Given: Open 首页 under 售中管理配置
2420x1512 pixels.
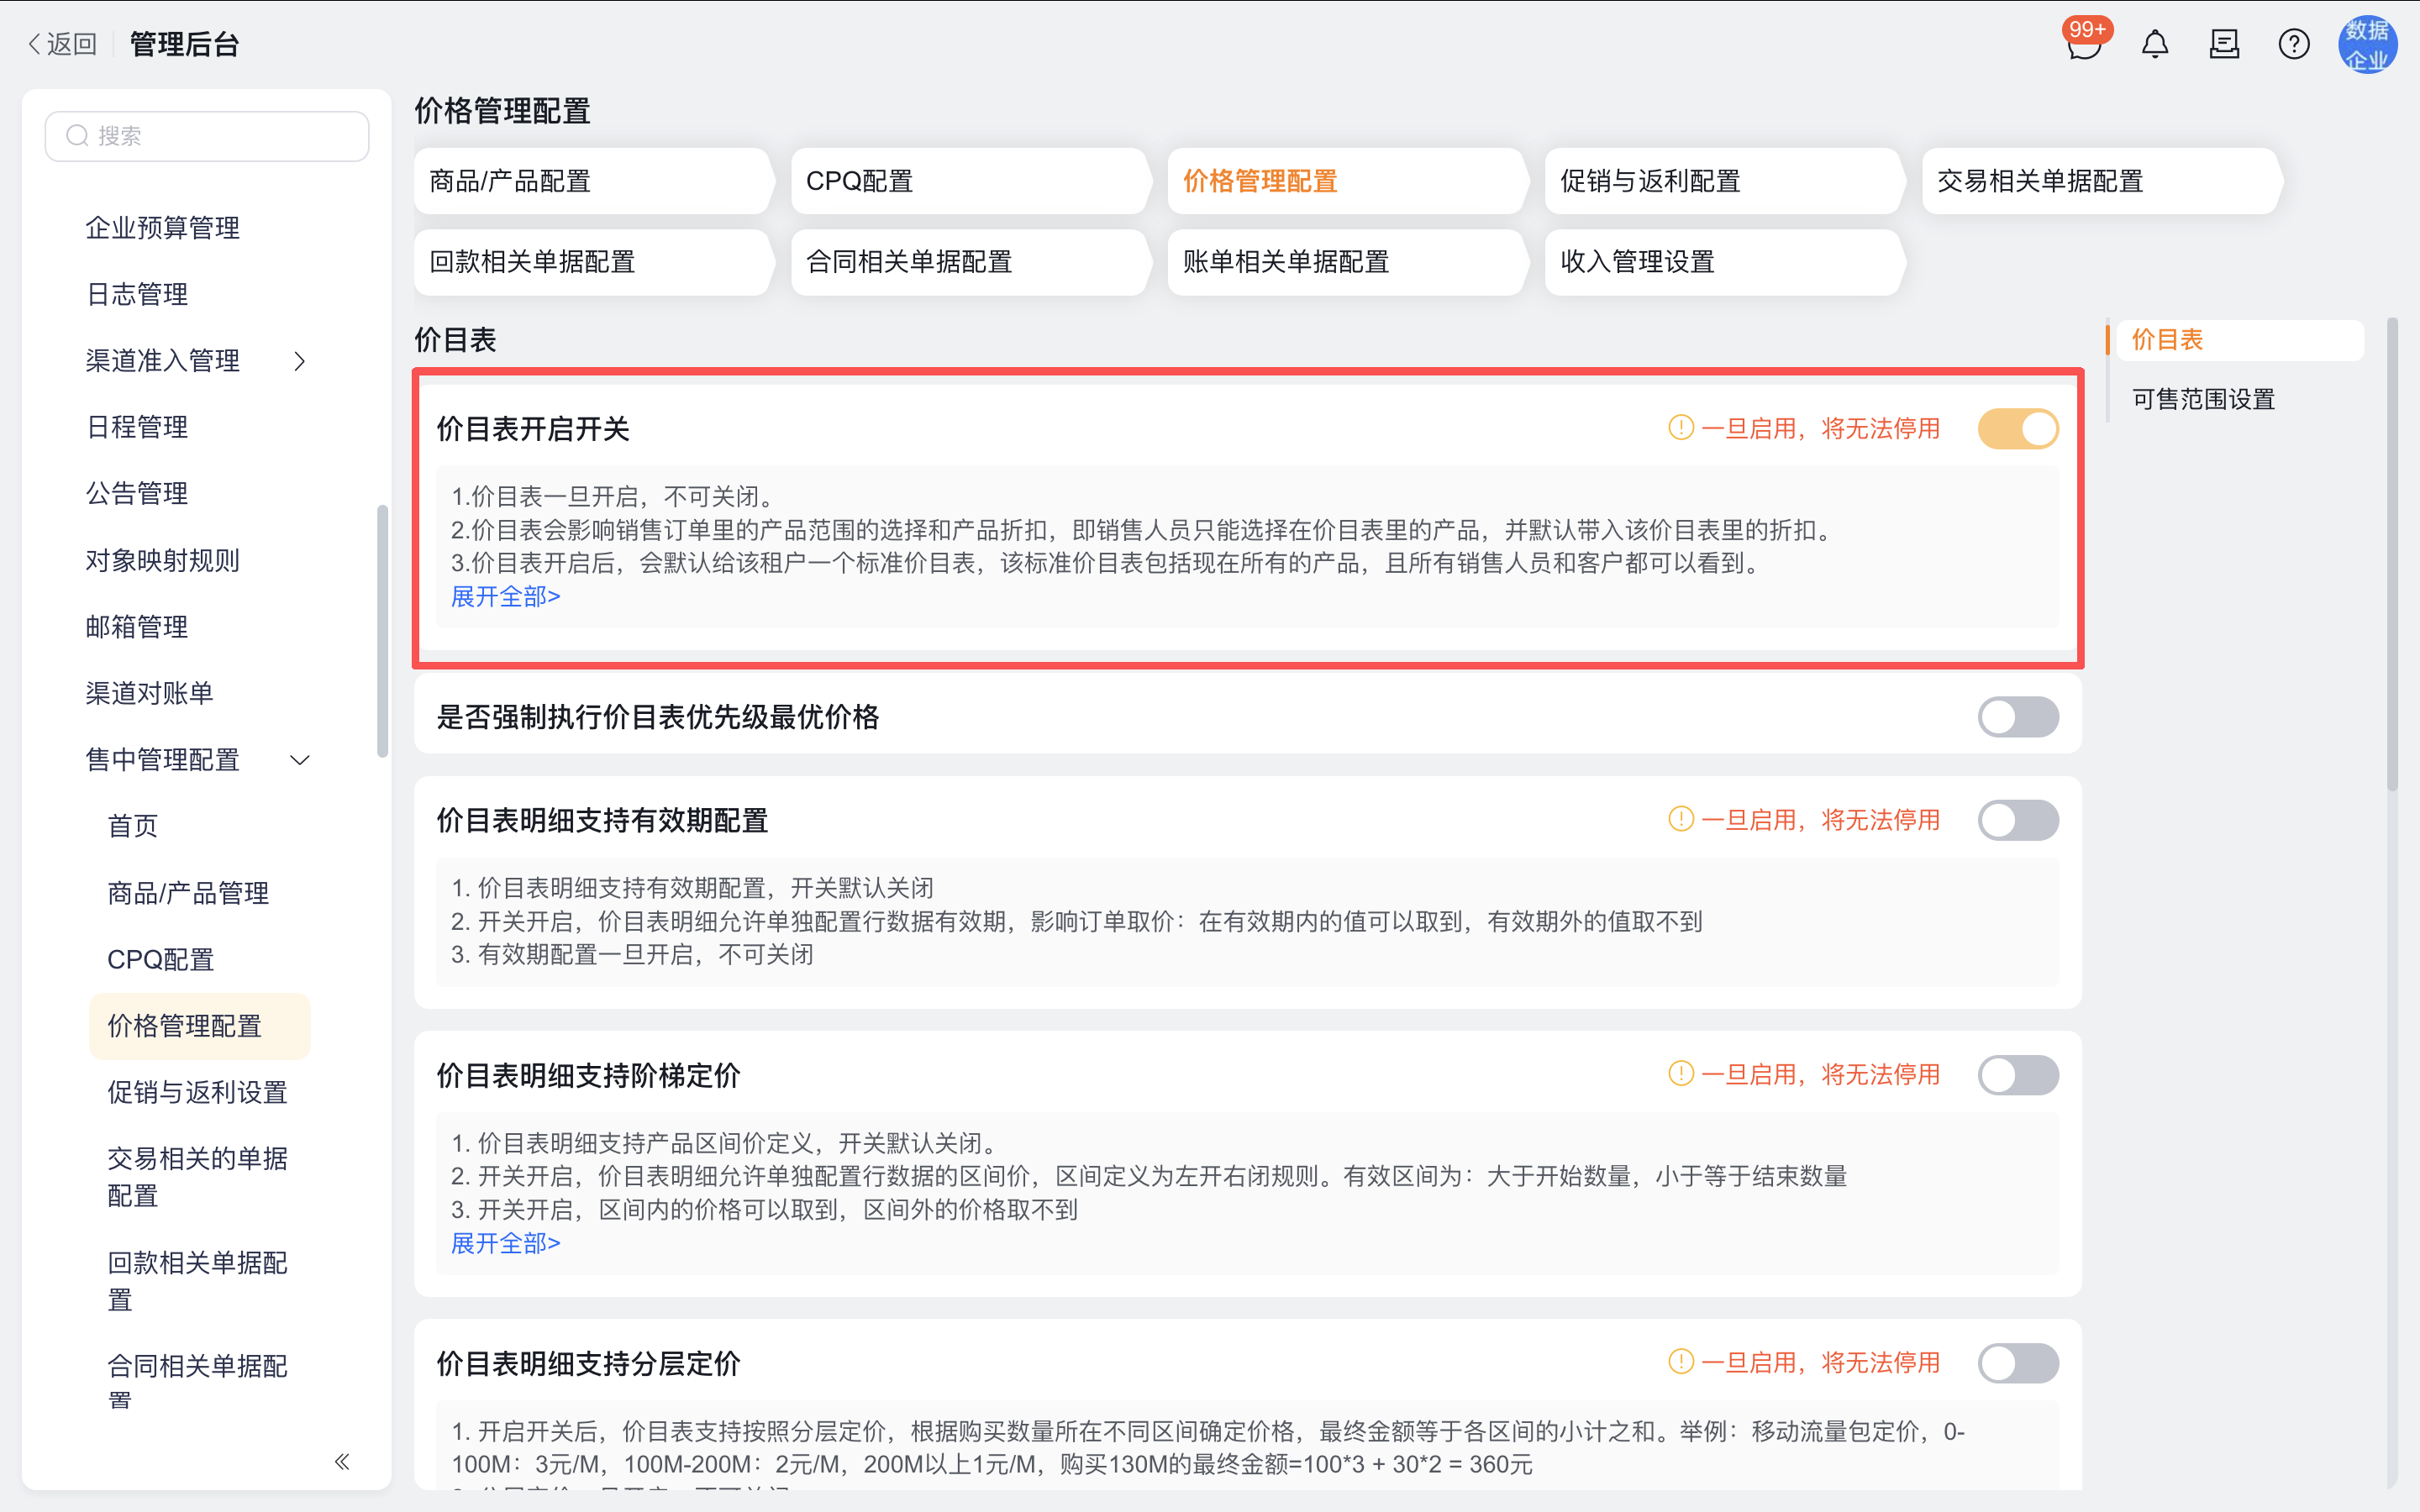Looking at the screenshot, I should [x=133, y=826].
